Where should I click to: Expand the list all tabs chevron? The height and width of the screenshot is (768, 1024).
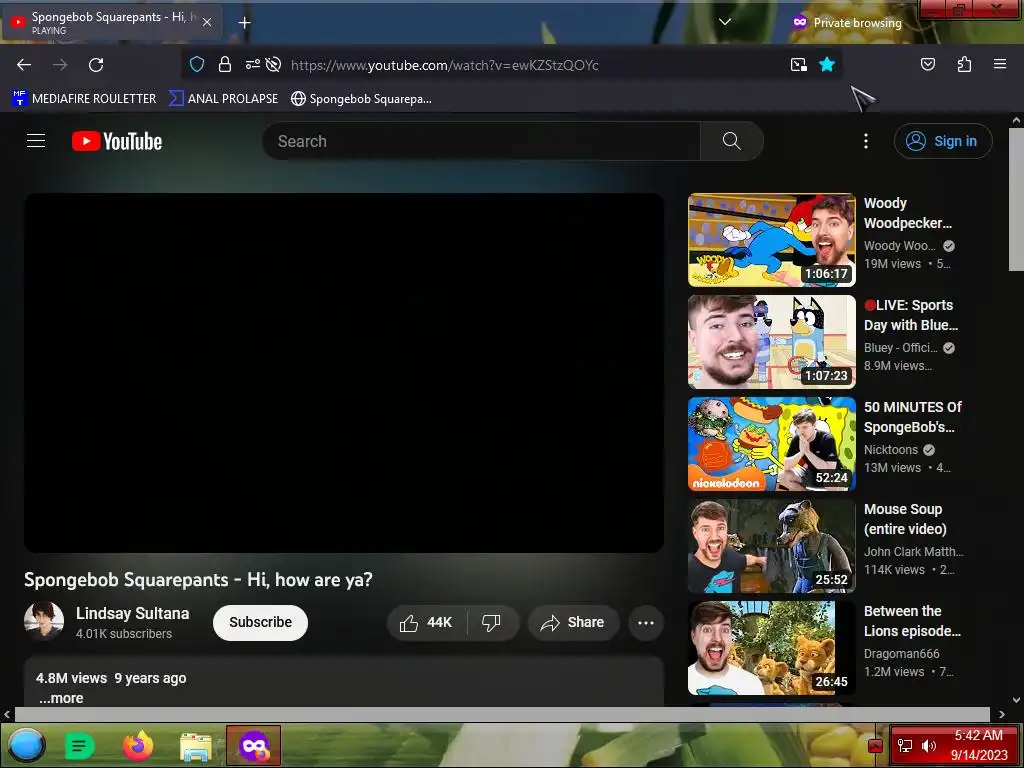coord(724,22)
